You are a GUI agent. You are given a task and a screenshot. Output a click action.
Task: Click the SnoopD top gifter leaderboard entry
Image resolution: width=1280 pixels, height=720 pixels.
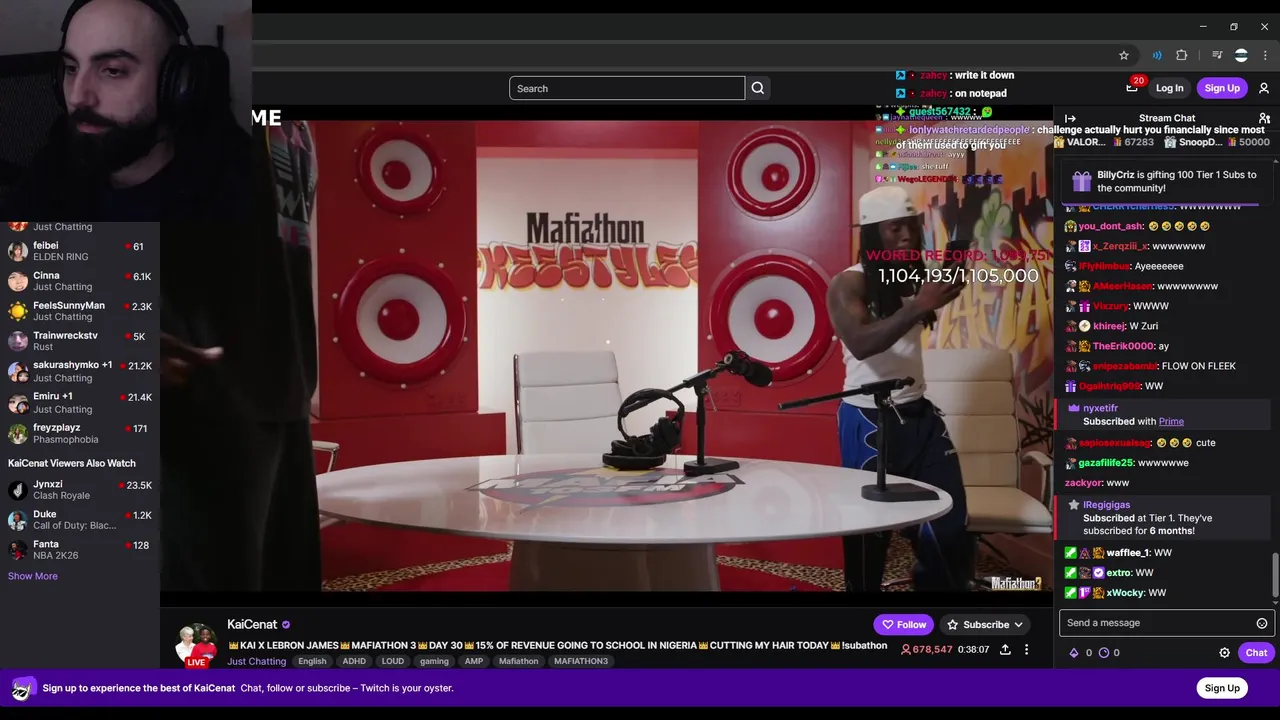(1216, 142)
